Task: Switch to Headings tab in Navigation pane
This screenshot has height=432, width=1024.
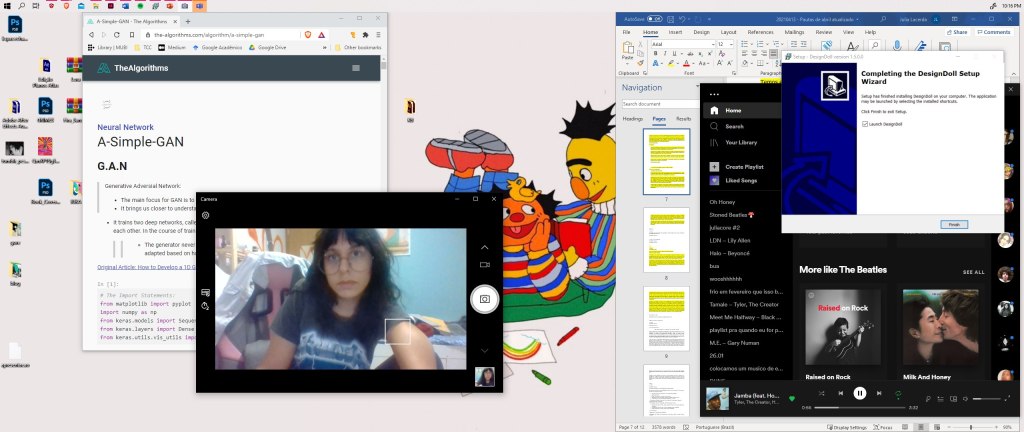Action: [633, 119]
